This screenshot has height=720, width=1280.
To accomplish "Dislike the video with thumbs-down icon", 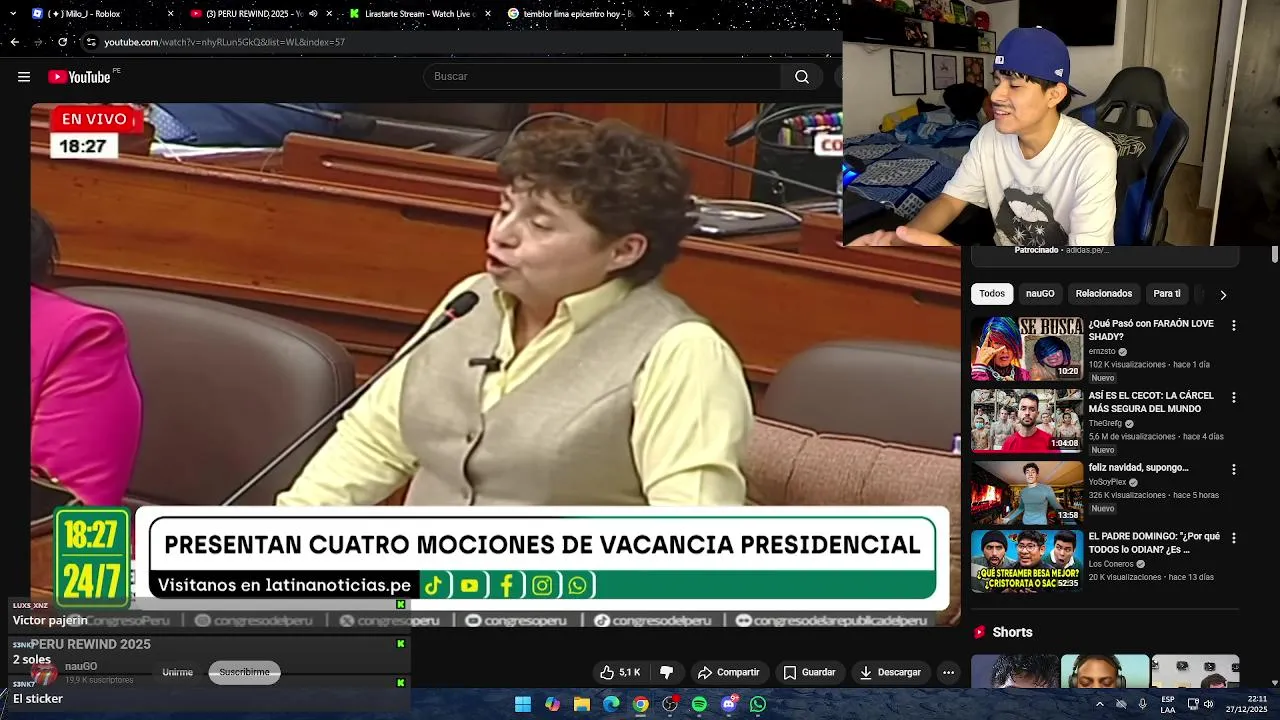I will tap(667, 672).
